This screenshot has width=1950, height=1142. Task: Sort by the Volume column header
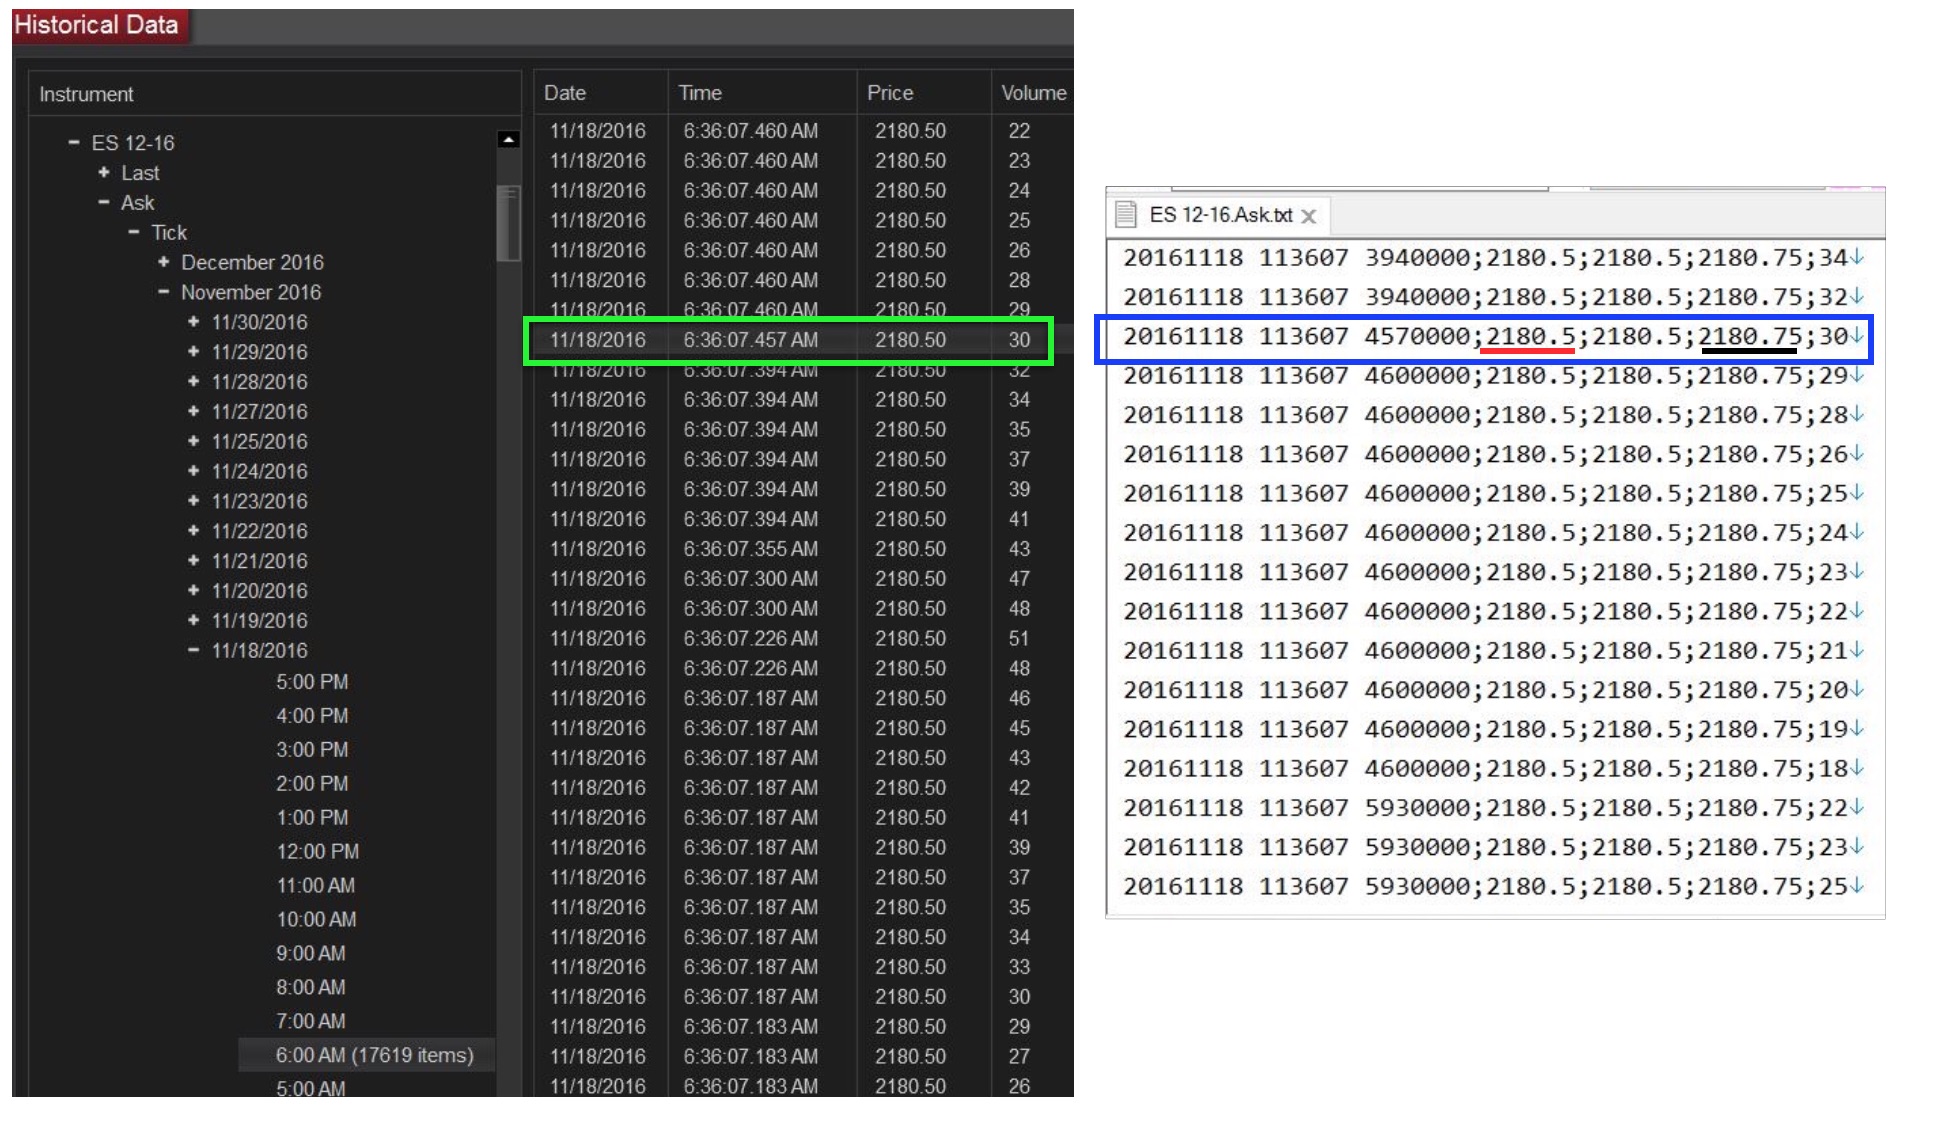[1032, 93]
